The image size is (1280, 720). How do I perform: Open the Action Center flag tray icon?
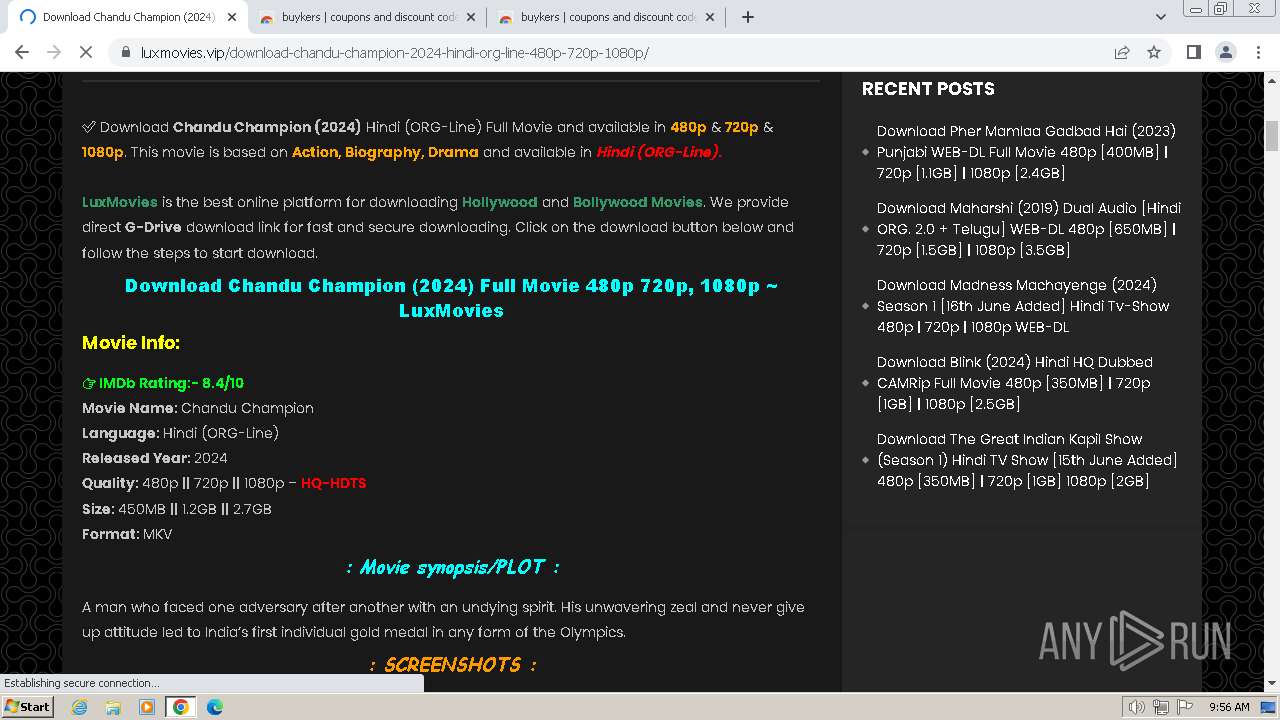(1184, 707)
